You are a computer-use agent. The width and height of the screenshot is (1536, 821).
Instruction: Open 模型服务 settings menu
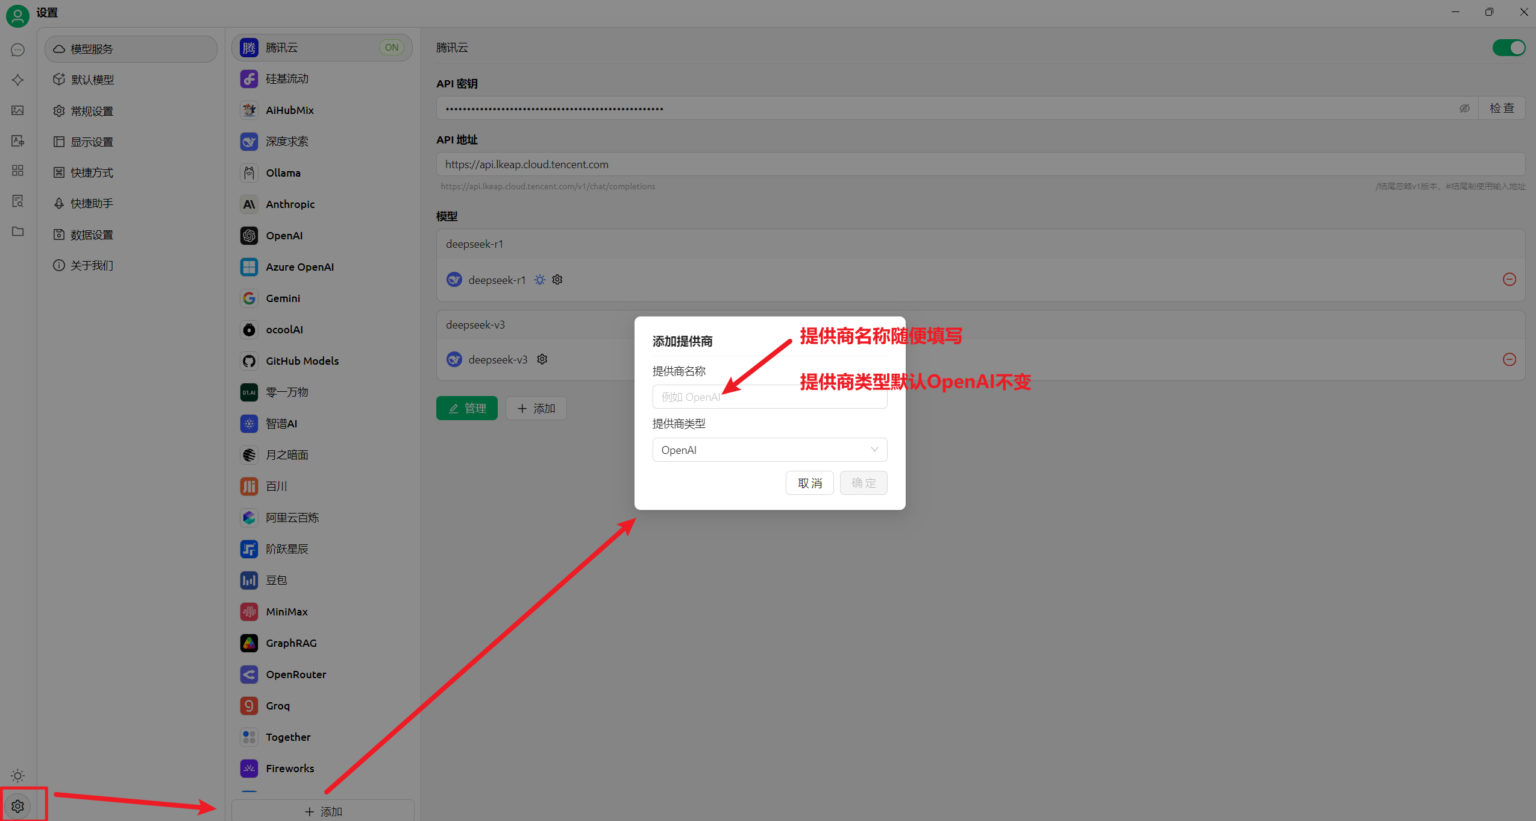coord(130,49)
